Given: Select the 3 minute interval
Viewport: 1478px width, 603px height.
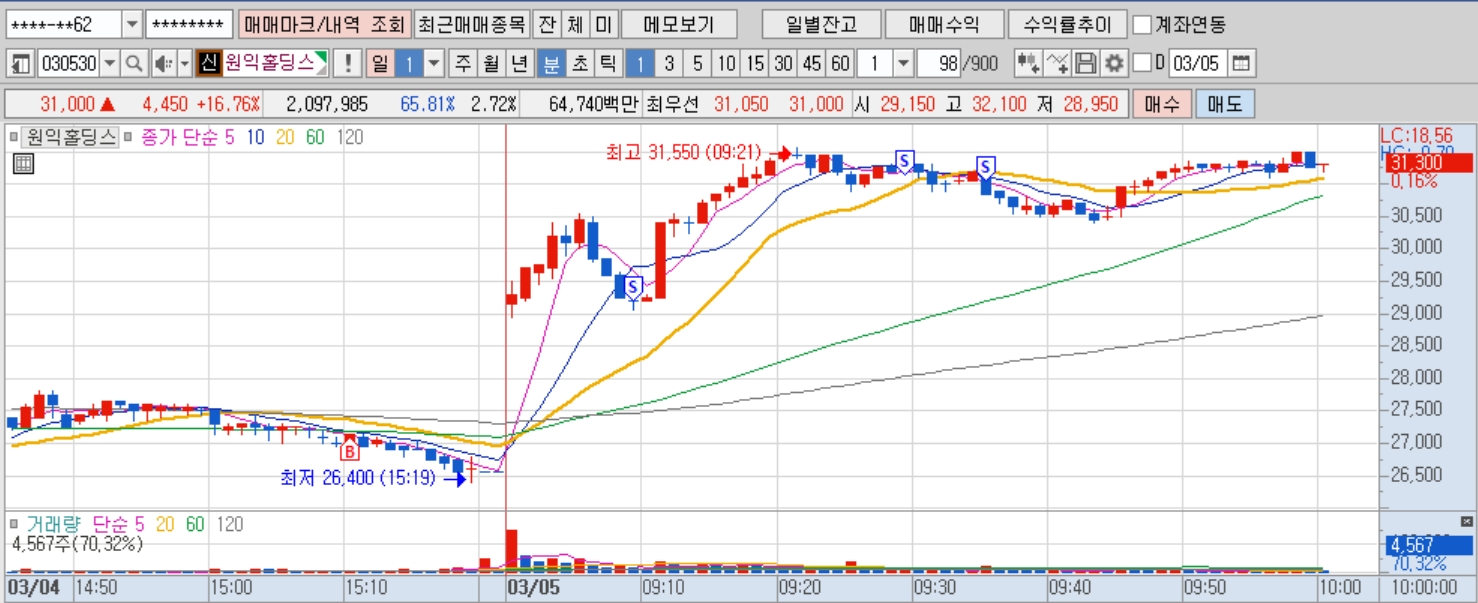Looking at the screenshot, I should tap(669, 64).
